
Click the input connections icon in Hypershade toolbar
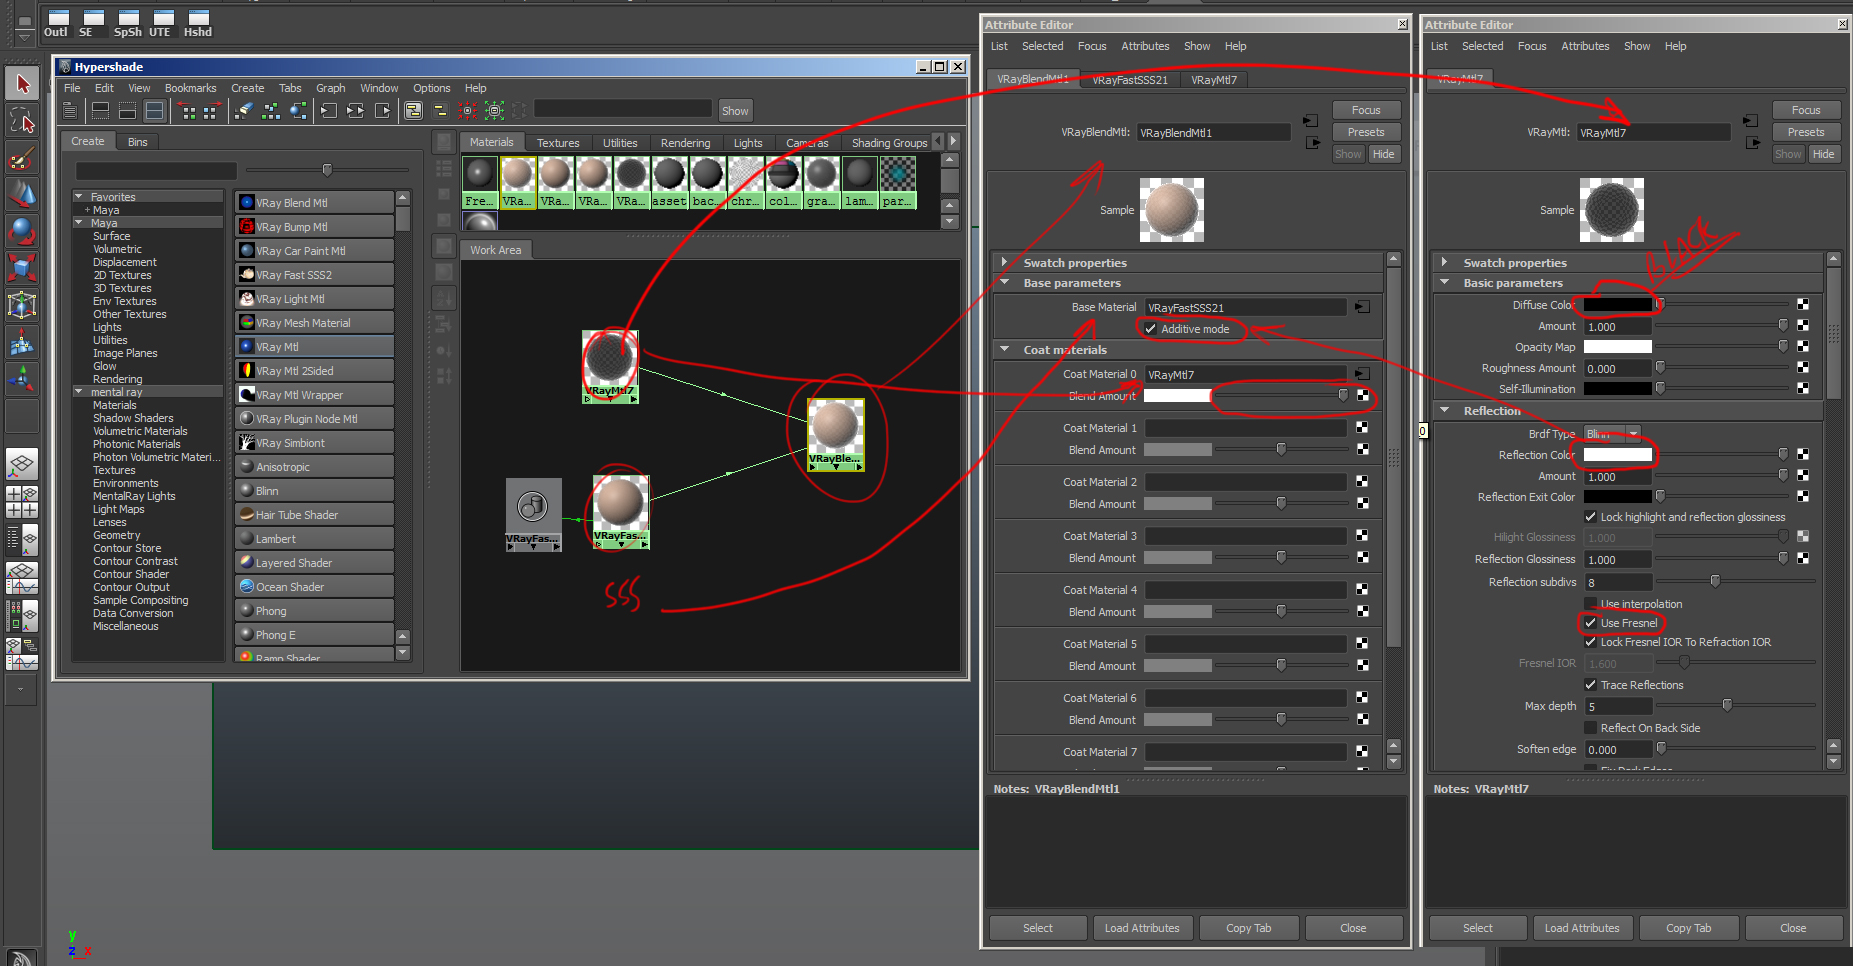tap(328, 111)
